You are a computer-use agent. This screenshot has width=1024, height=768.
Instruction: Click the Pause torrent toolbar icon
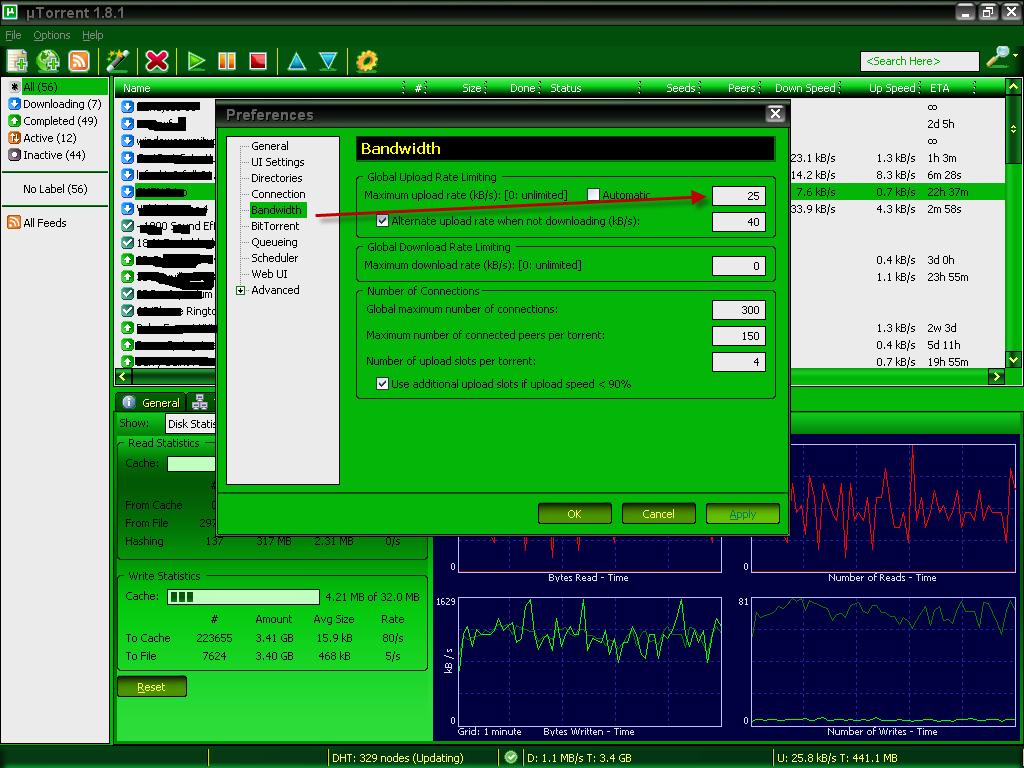click(x=227, y=61)
